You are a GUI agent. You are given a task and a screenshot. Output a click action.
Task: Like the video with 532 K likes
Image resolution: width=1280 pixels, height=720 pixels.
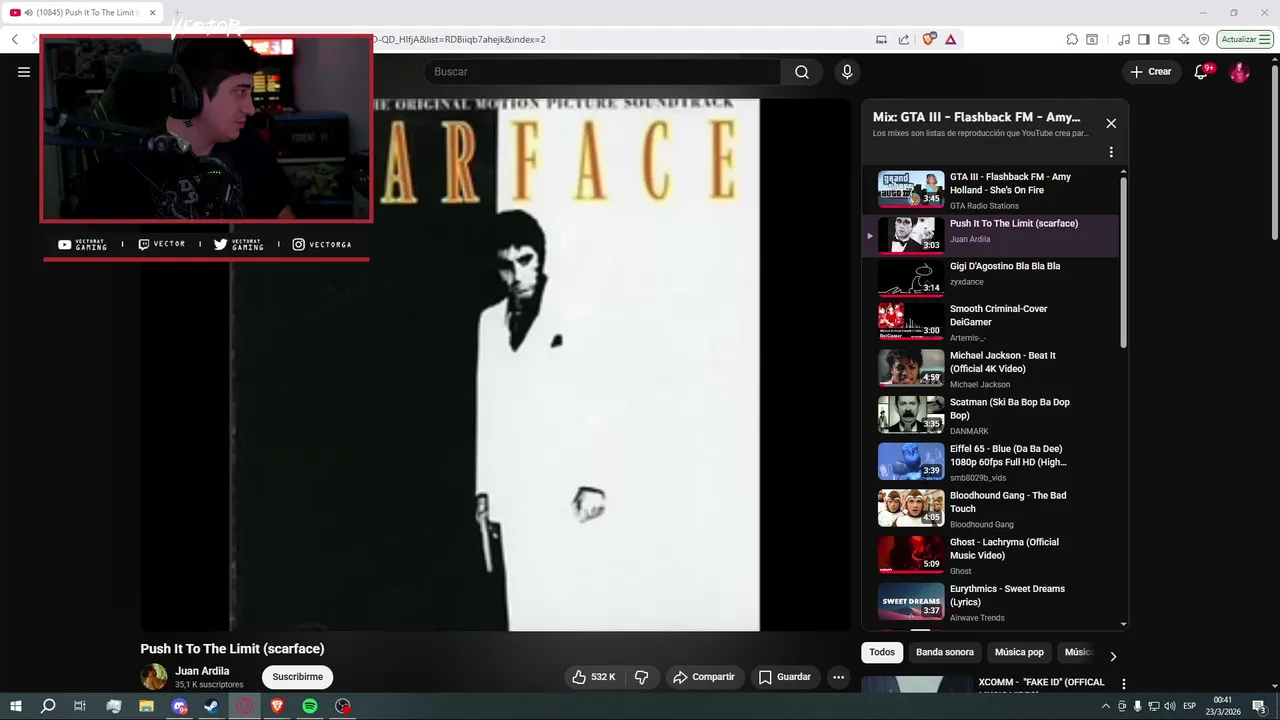click(594, 677)
